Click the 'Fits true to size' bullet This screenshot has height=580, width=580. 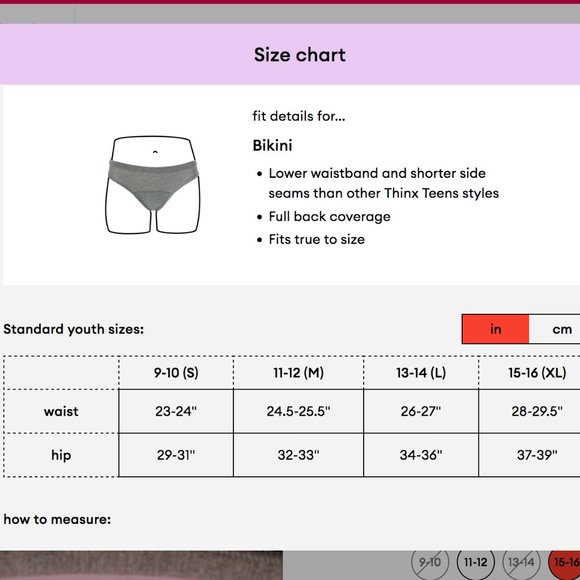[x=317, y=239]
